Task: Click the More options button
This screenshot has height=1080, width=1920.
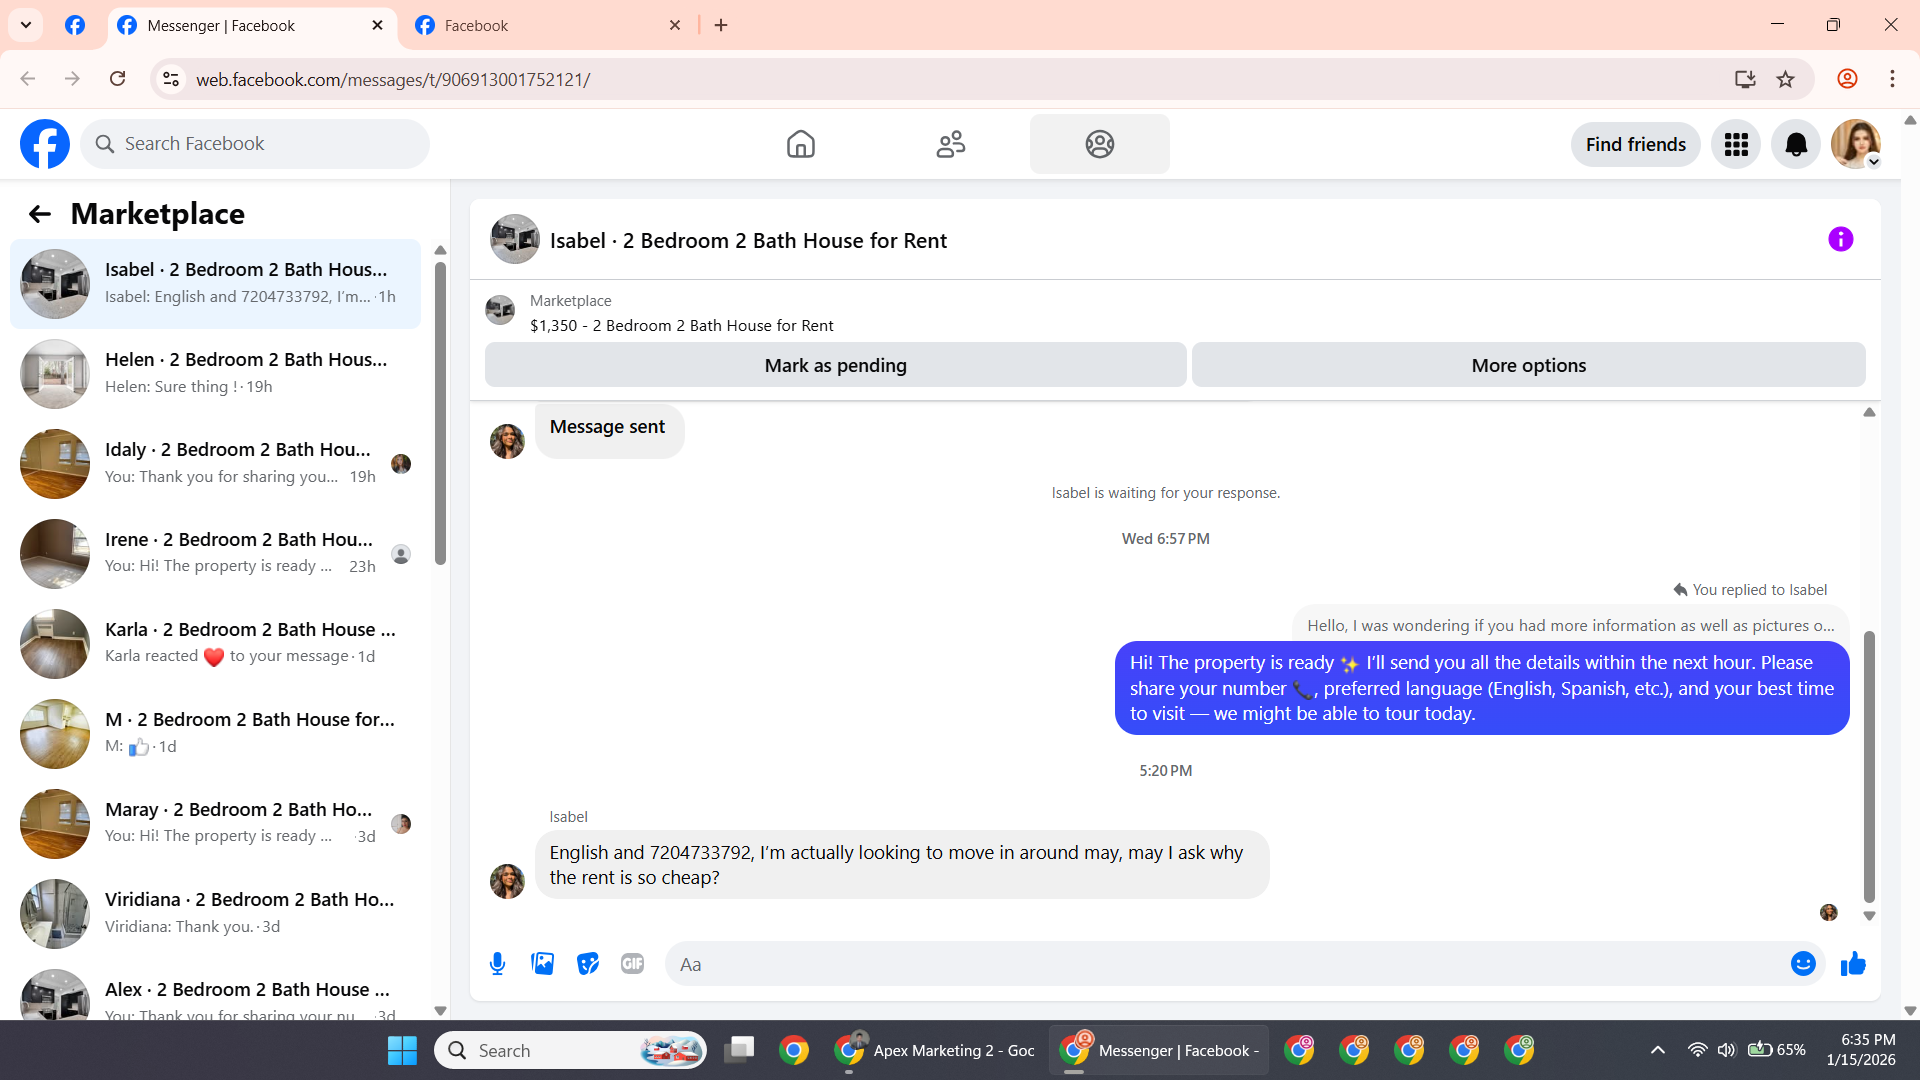Action: pyautogui.click(x=1528, y=365)
